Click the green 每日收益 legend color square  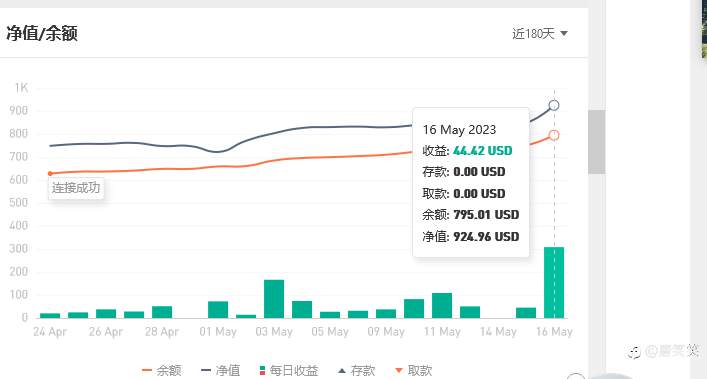tap(262, 369)
